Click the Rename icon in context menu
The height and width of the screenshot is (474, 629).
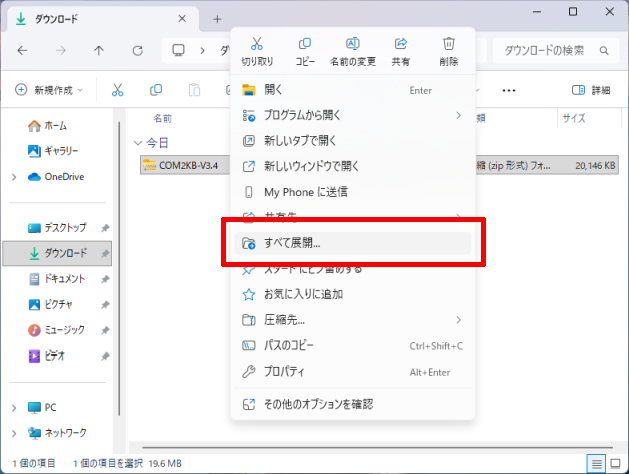353,49
